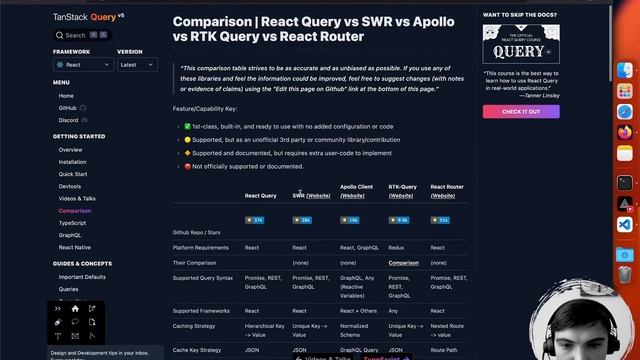Select the highlighter pen tool in annotation toolbar

58,322
